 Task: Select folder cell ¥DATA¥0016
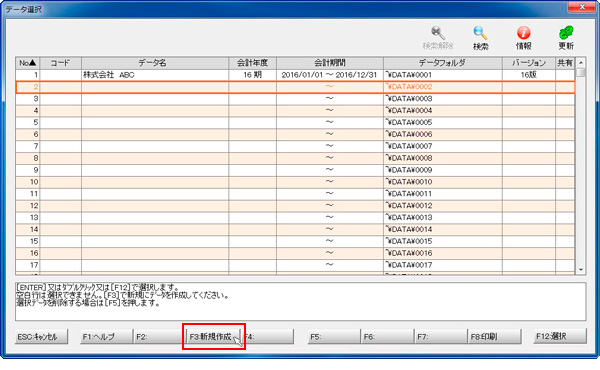click(443, 253)
